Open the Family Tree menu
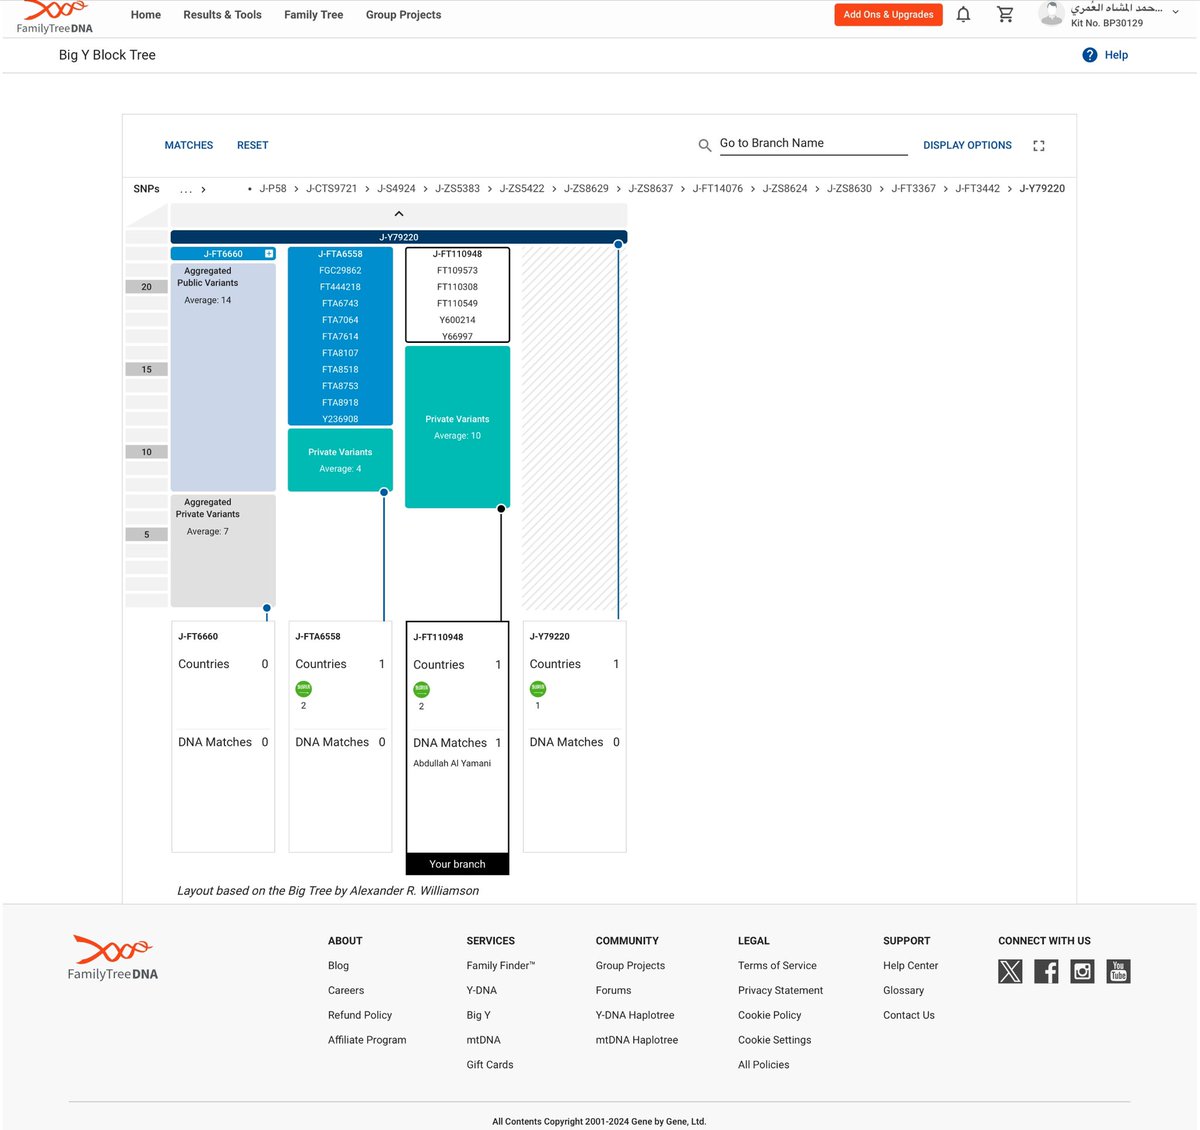 pos(314,15)
